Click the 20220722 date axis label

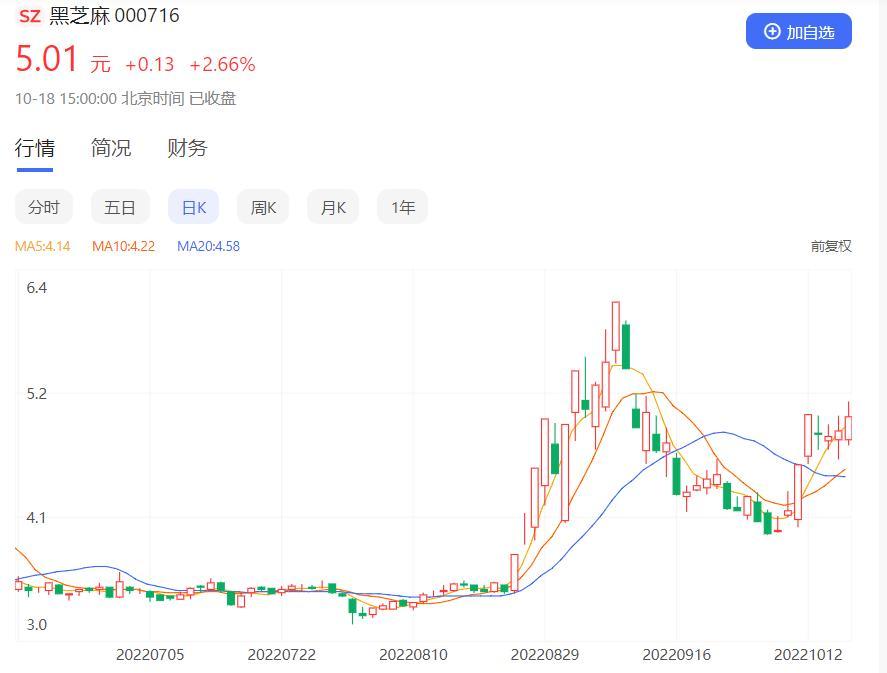[282, 655]
